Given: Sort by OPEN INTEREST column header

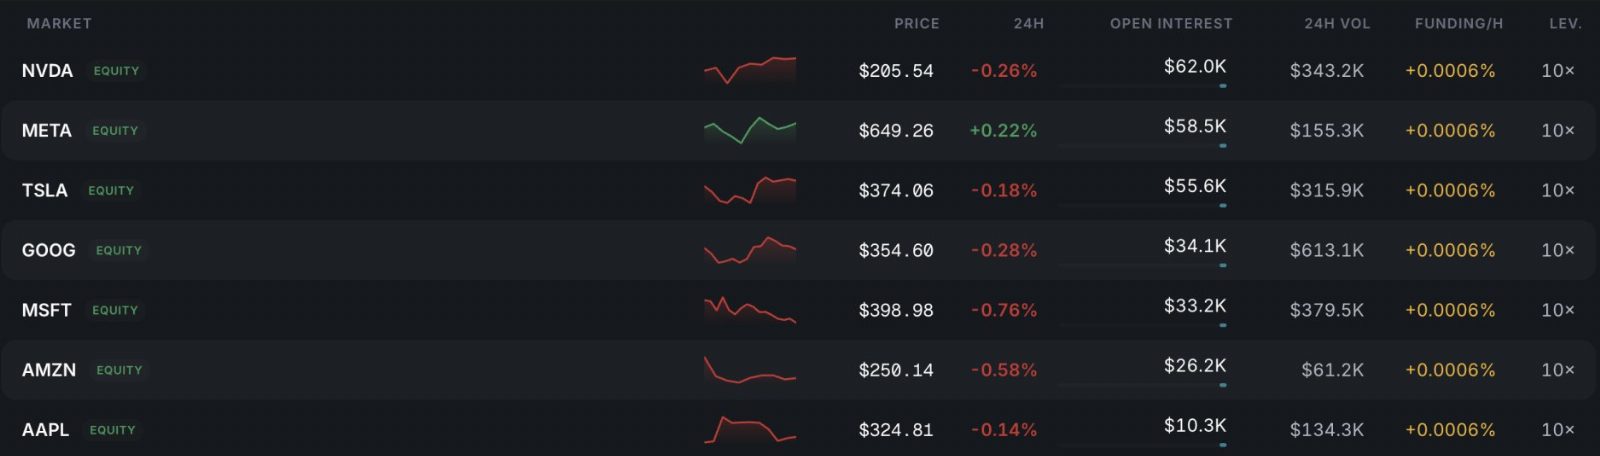Looking at the screenshot, I should pyautogui.click(x=1171, y=23).
